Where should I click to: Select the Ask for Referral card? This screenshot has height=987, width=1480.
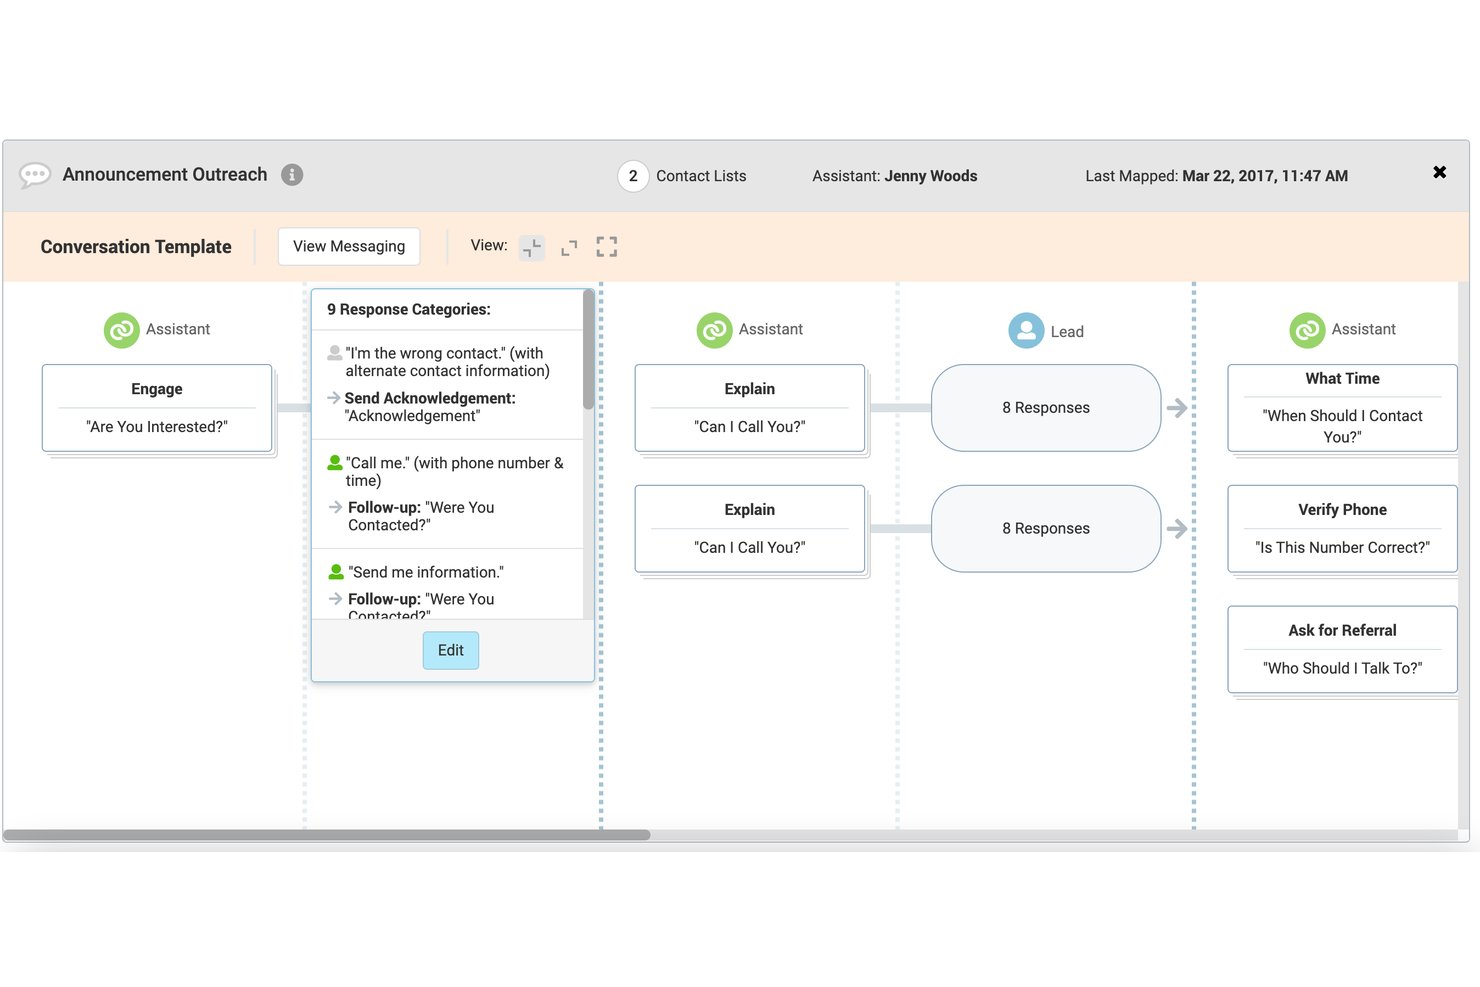click(x=1342, y=650)
